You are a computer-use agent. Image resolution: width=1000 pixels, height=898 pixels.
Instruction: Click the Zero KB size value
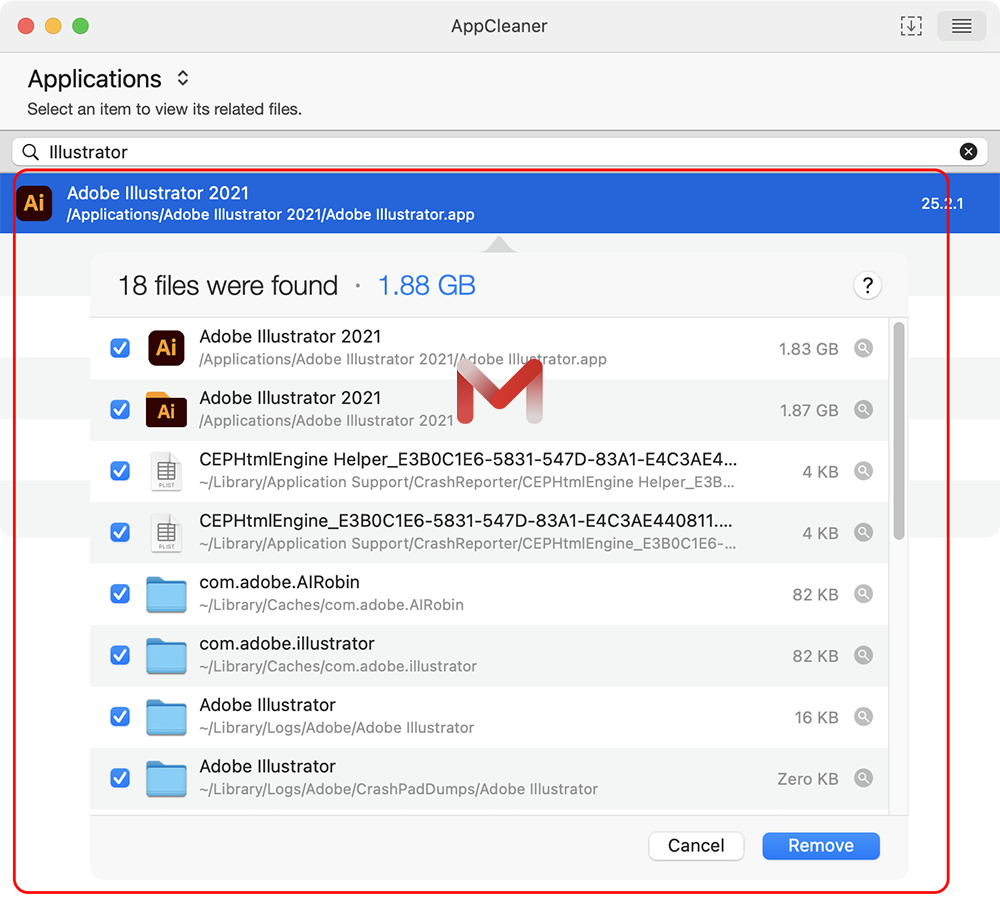pos(807,779)
